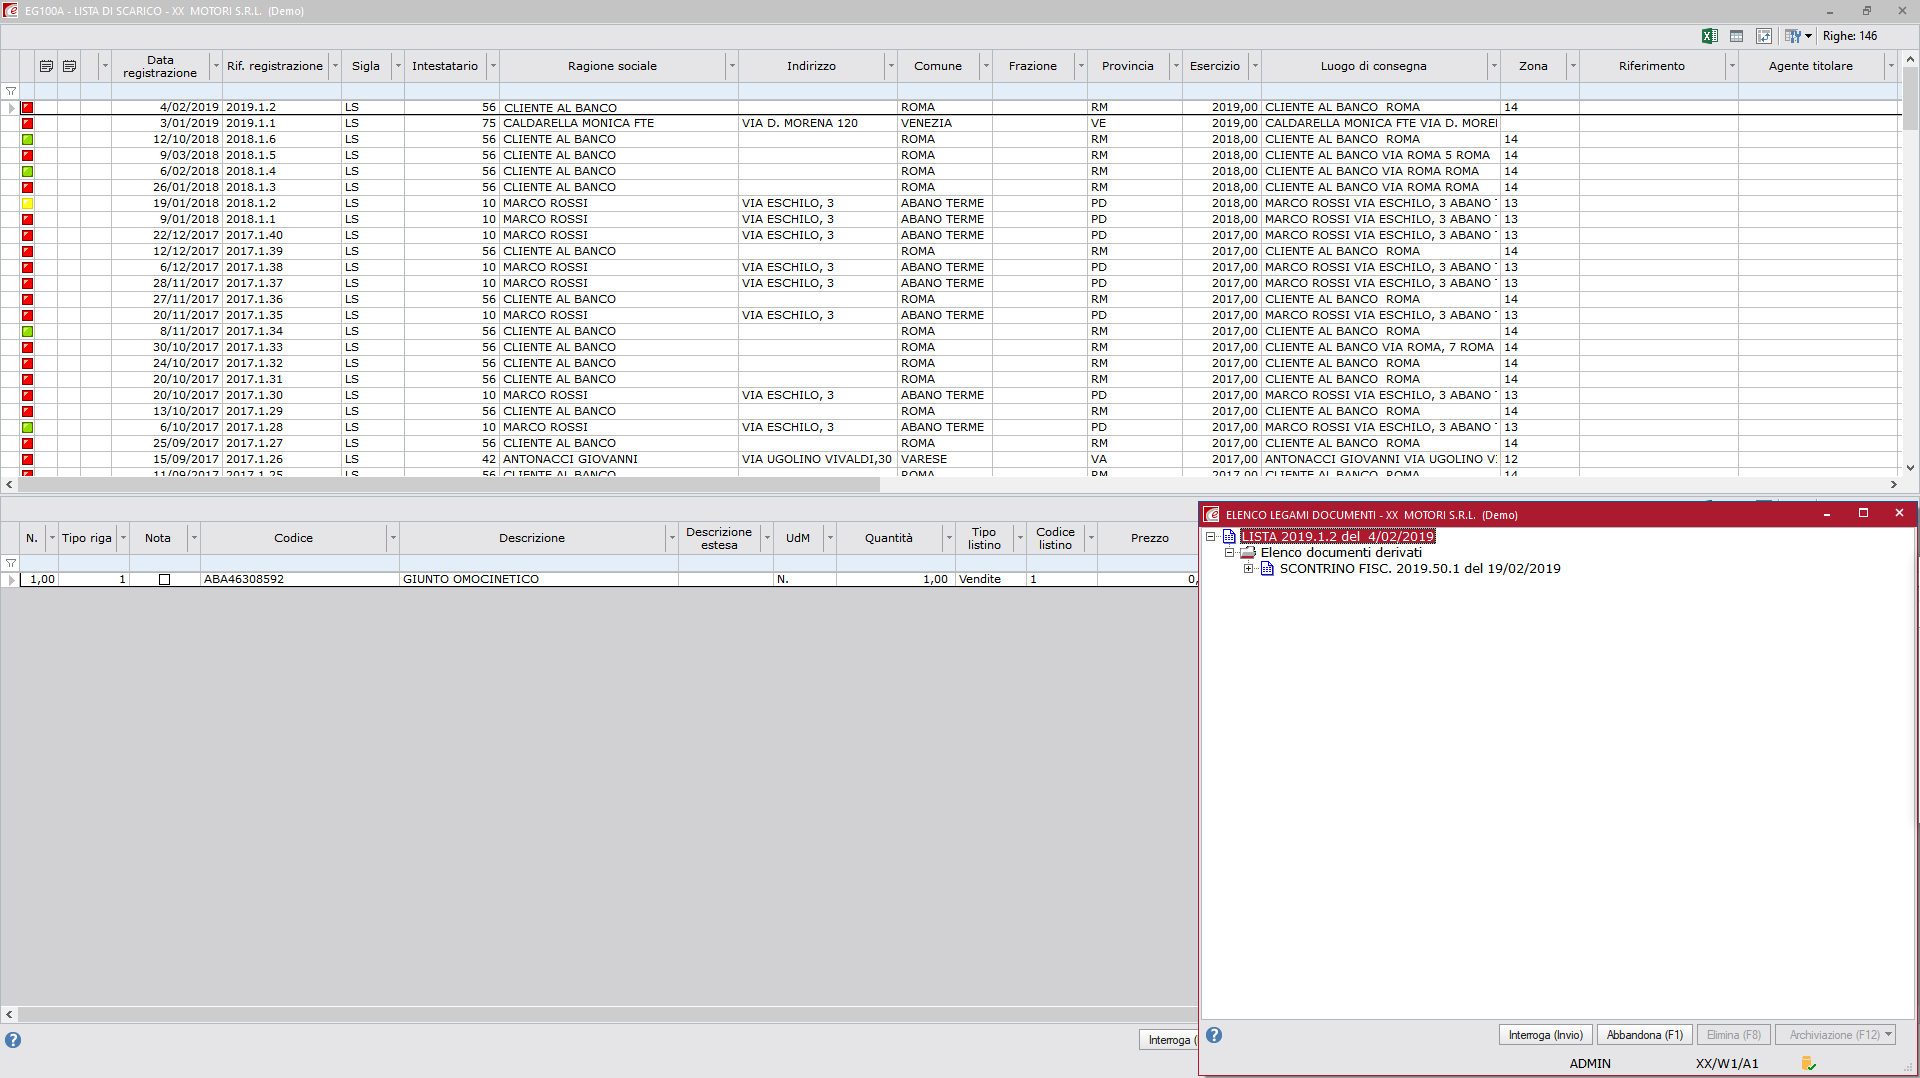Image resolution: width=1920 pixels, height=1078 pixels.
Task: Click the table view icon beside Excel
Action: 1736,36
